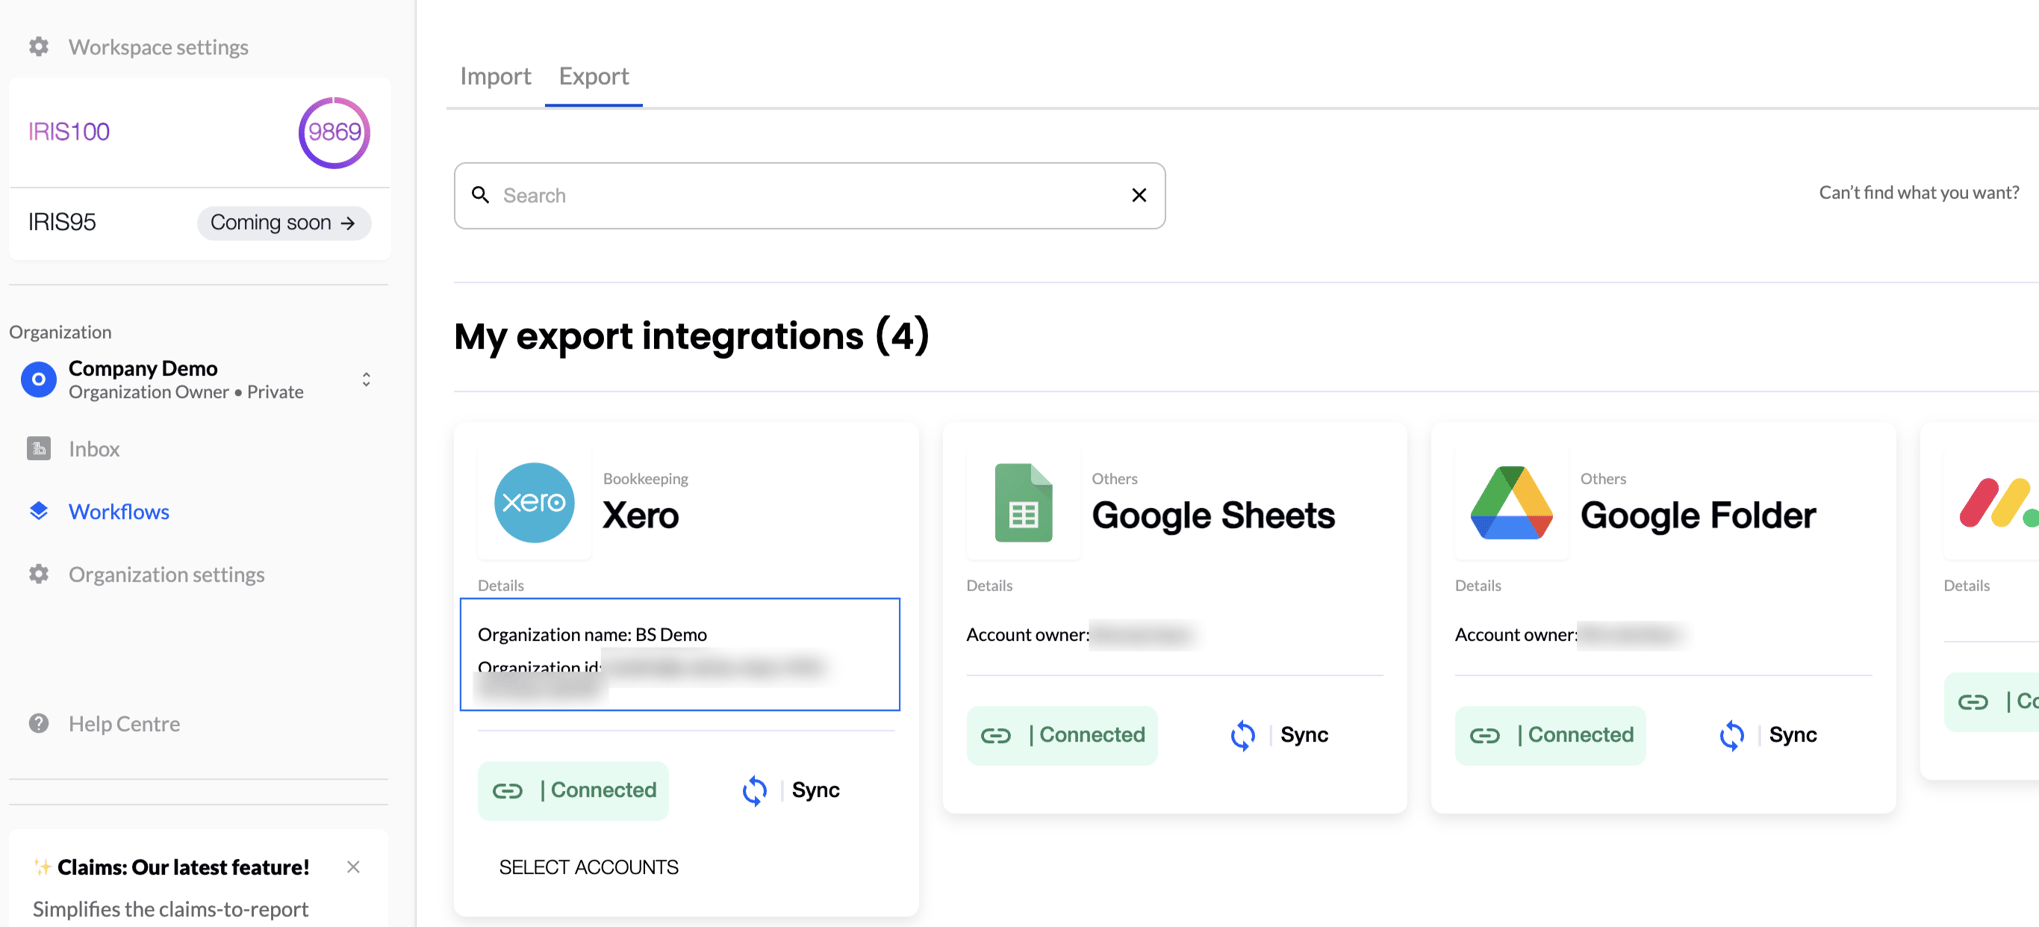Screen dimensions: 2039x927
Task: Click the search magnifier icon
Action: pyautogui.click(x=481, y=195)
